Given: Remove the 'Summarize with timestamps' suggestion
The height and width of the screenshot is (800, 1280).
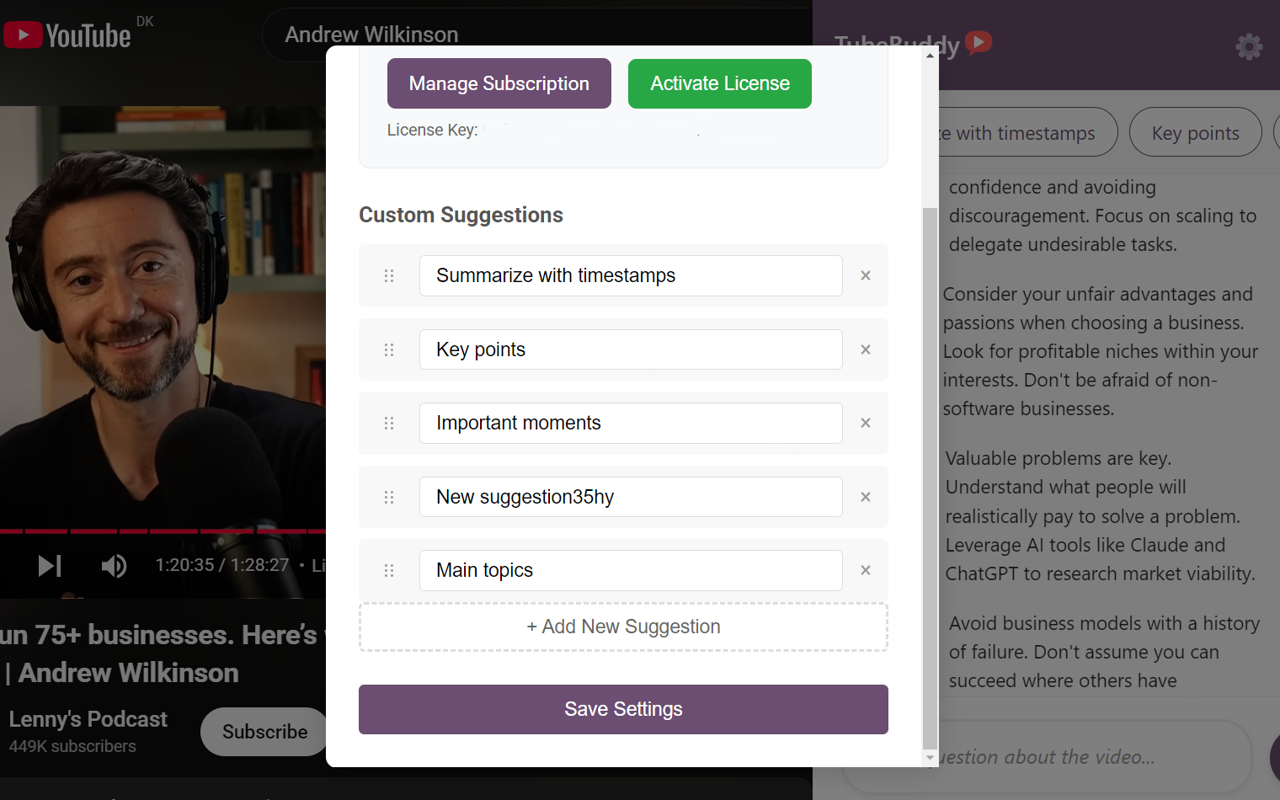Looking at the screenshot, I should pyautogui.click(x=866, y=276).
